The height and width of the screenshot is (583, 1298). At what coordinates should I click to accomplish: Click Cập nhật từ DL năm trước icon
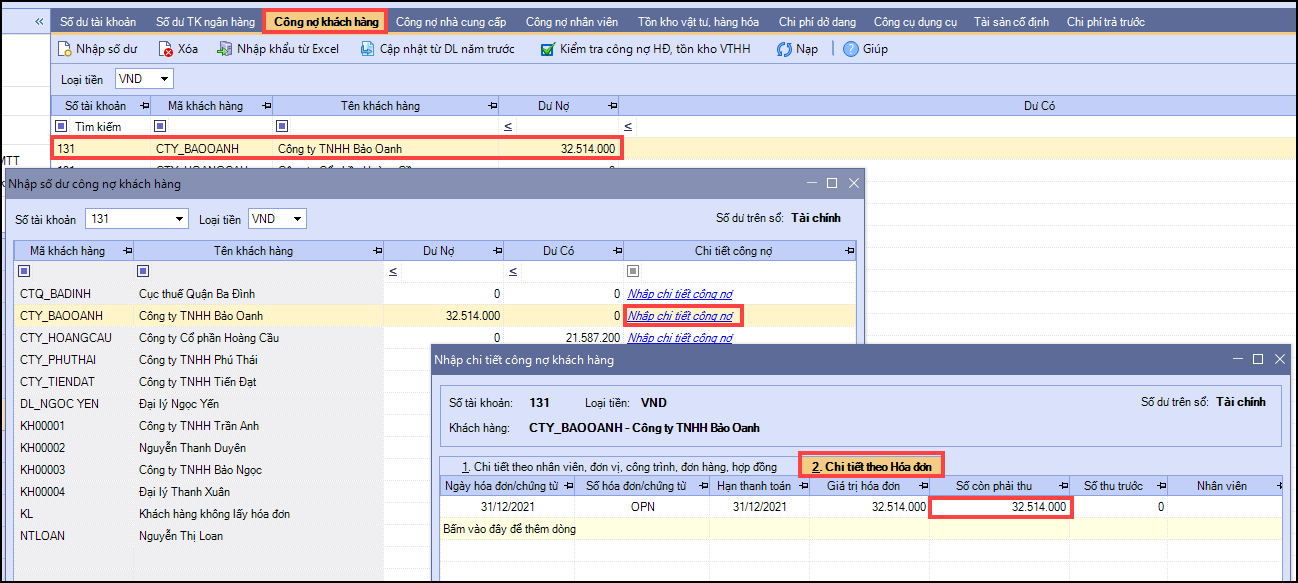pyautogui.click(x=367, y=49)
